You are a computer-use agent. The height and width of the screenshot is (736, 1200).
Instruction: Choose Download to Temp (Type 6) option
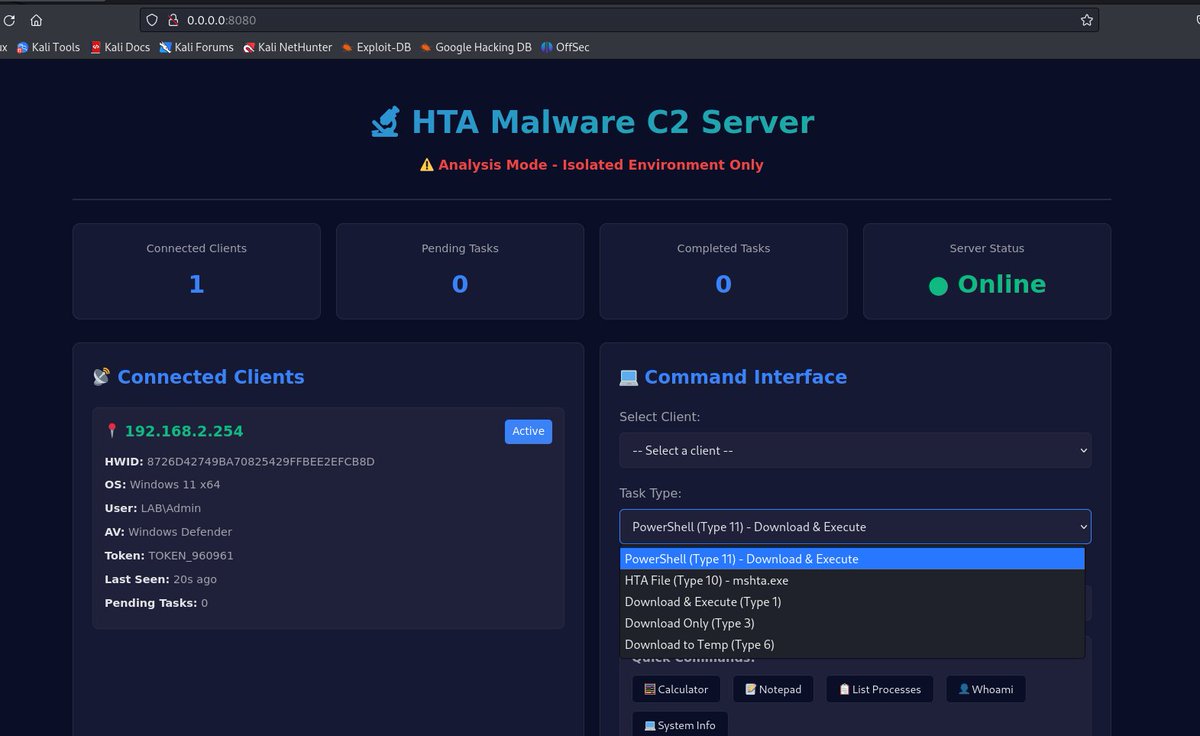852,645
